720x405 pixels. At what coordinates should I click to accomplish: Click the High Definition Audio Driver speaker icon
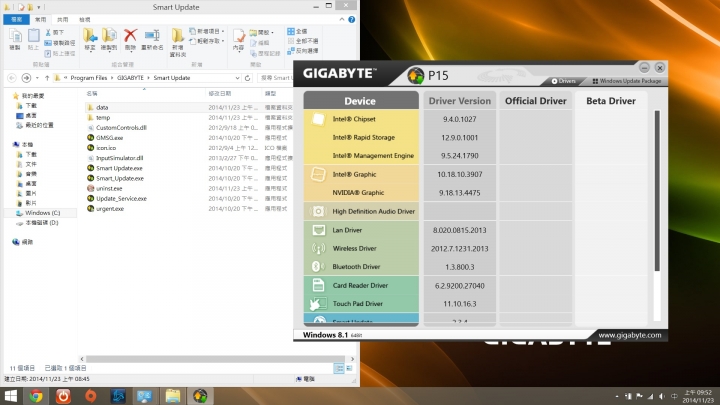click(318, 211)
